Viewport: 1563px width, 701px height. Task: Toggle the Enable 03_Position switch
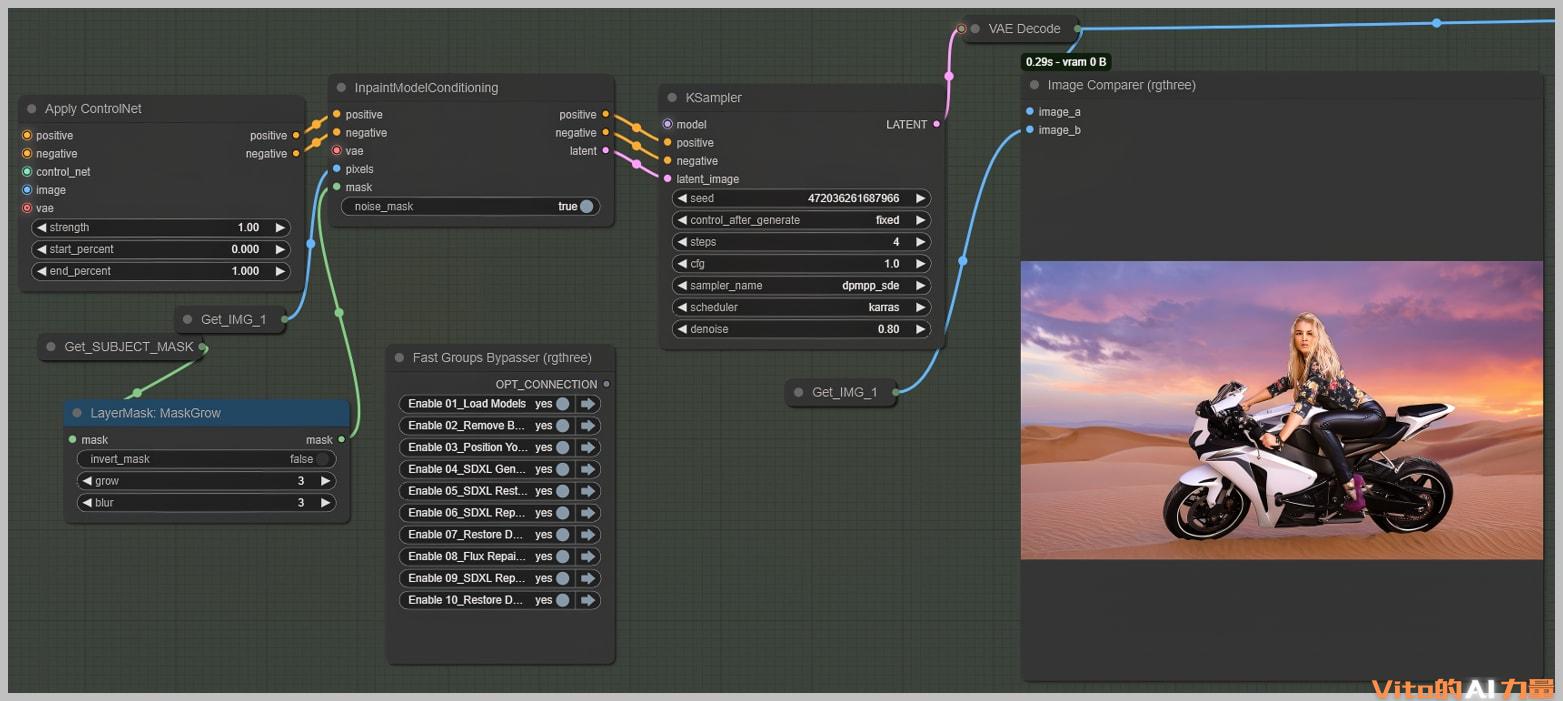(563, 448)
